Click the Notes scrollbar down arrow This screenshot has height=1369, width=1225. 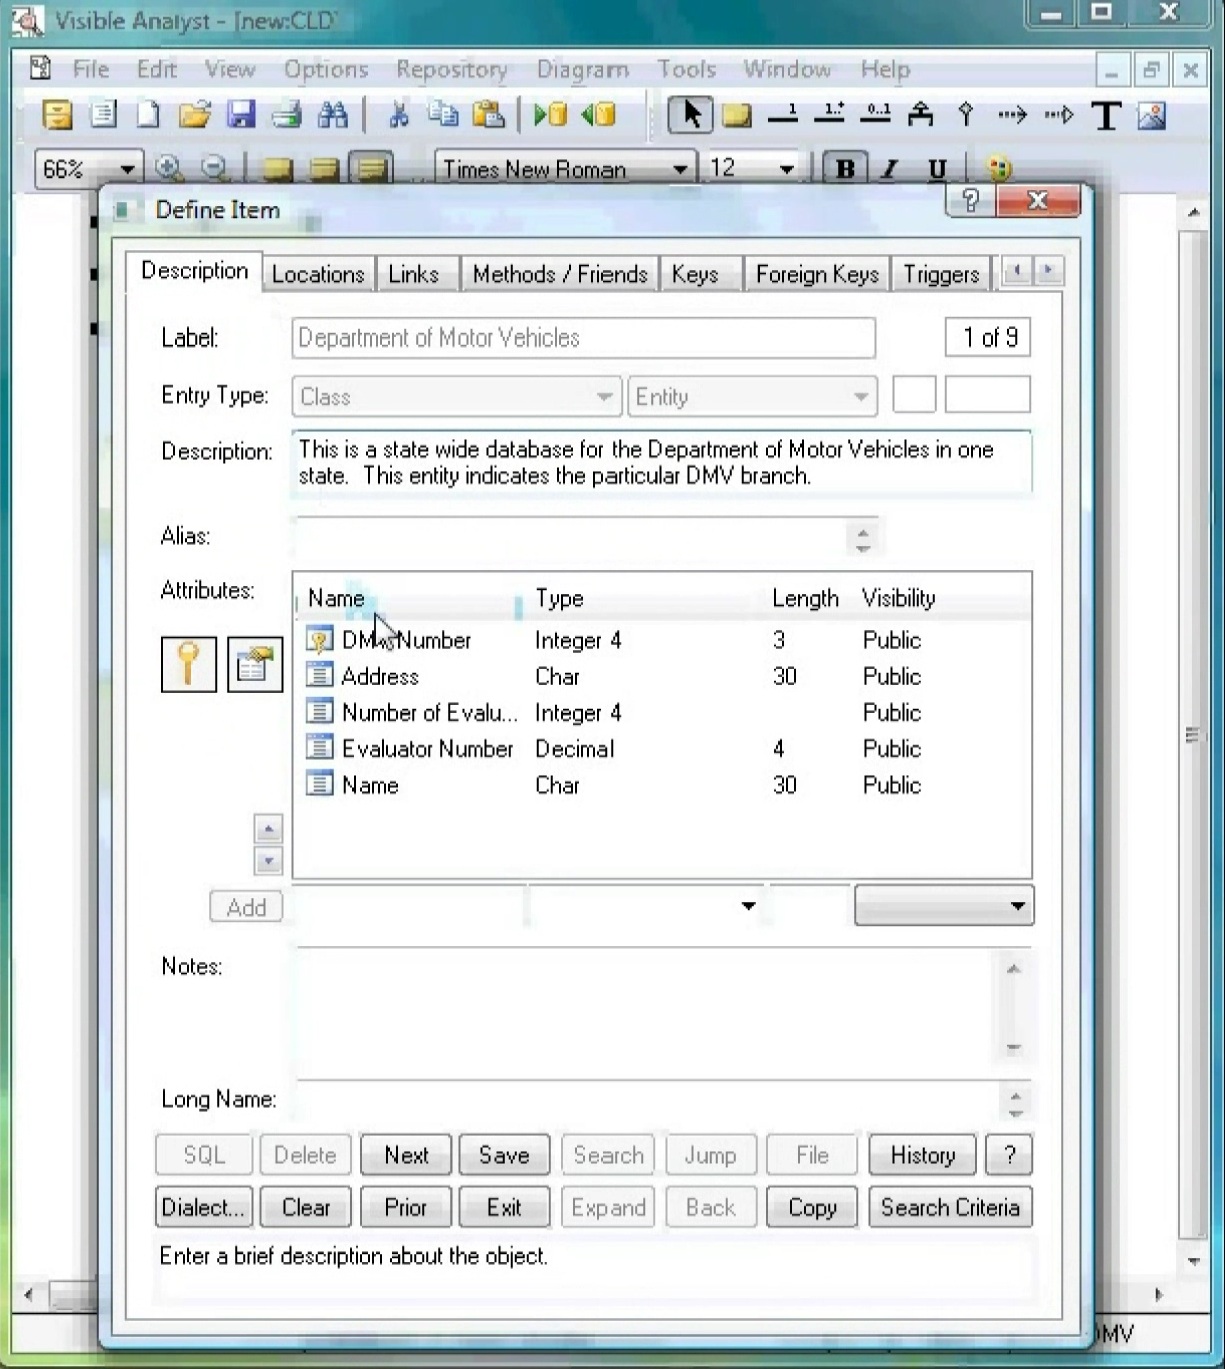coord(1013,1047)
